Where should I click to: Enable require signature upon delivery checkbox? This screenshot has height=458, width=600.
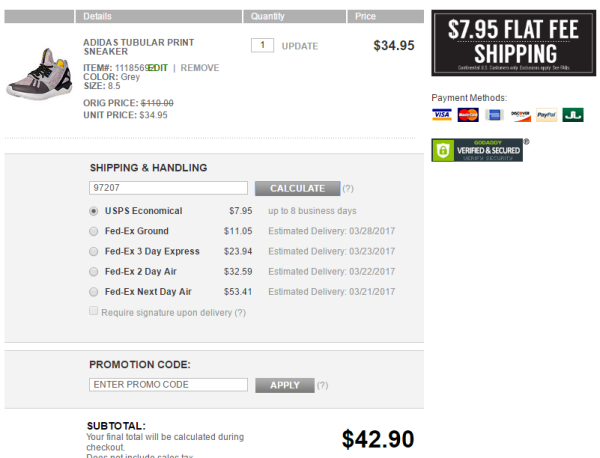click(x=93, y=311)
